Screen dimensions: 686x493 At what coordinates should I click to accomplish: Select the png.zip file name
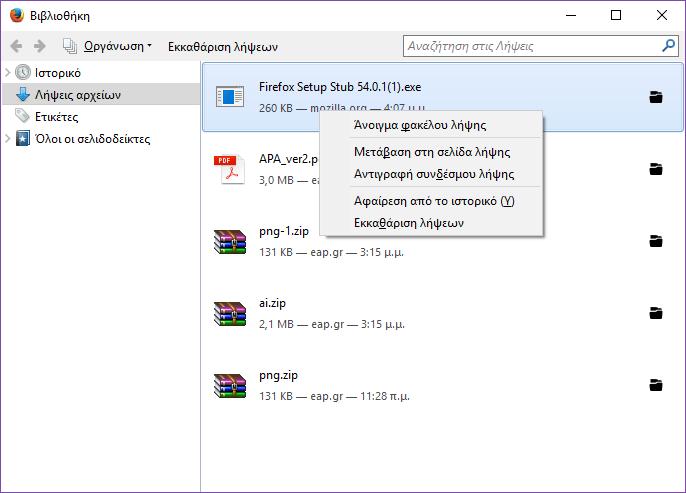[x=278, y=375]
